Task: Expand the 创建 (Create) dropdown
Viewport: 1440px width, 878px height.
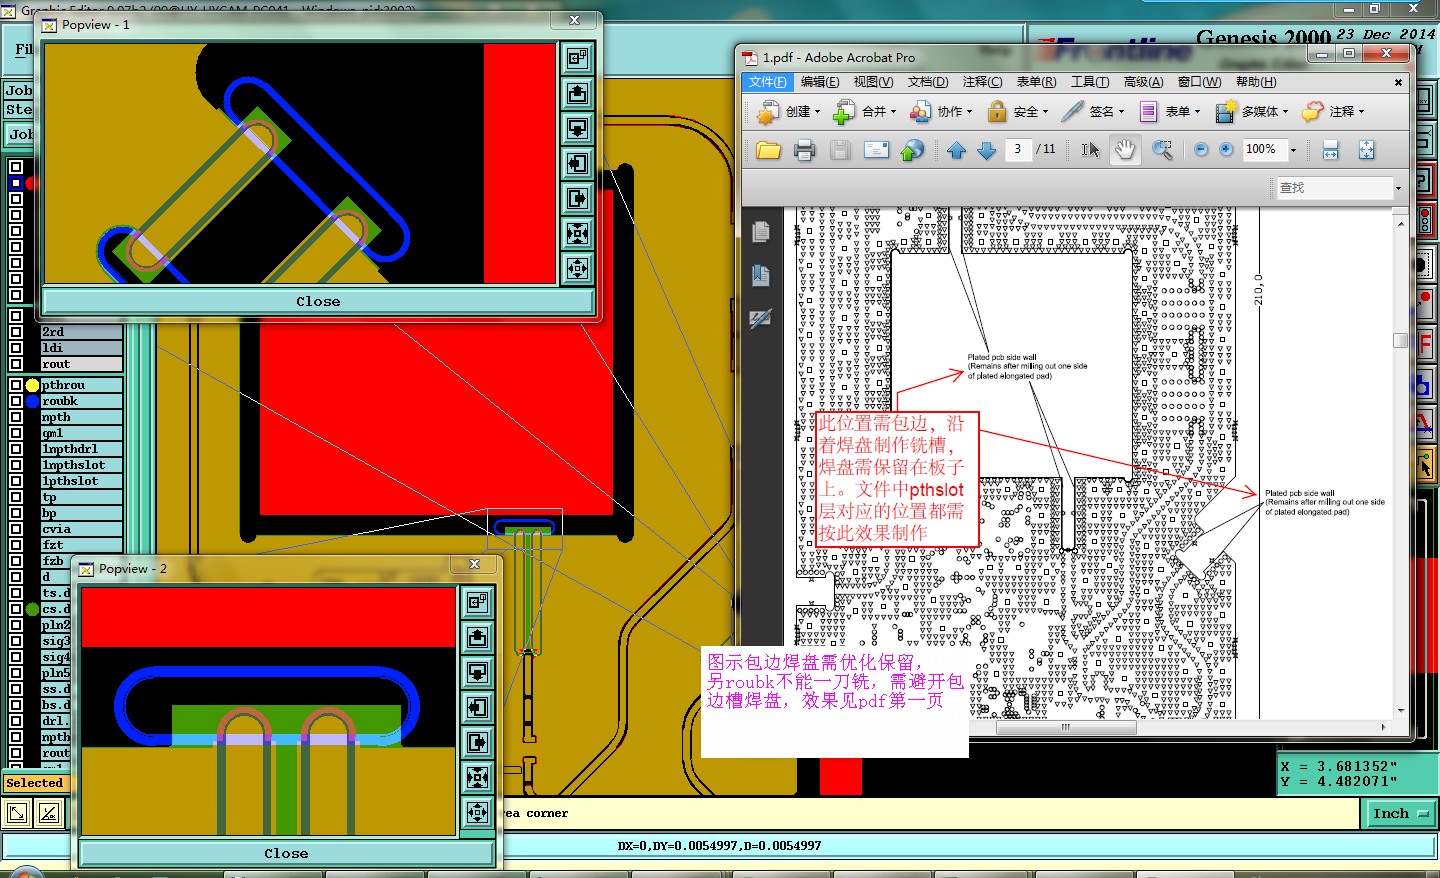Action: tap(818, 112)
